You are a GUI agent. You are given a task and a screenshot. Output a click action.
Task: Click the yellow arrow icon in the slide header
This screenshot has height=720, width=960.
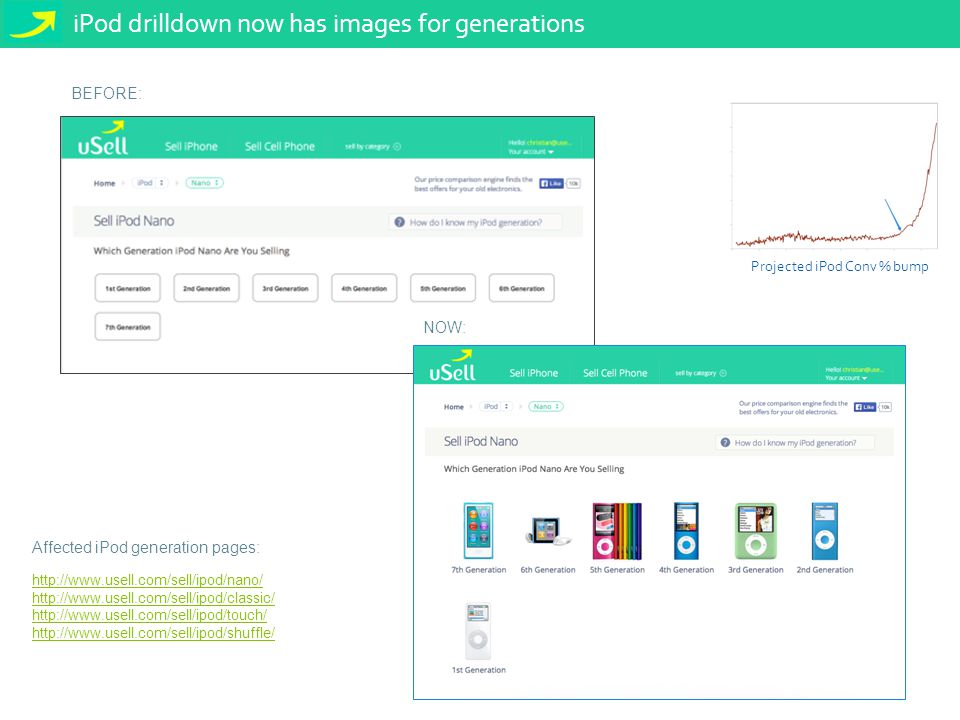pos(32,24)
